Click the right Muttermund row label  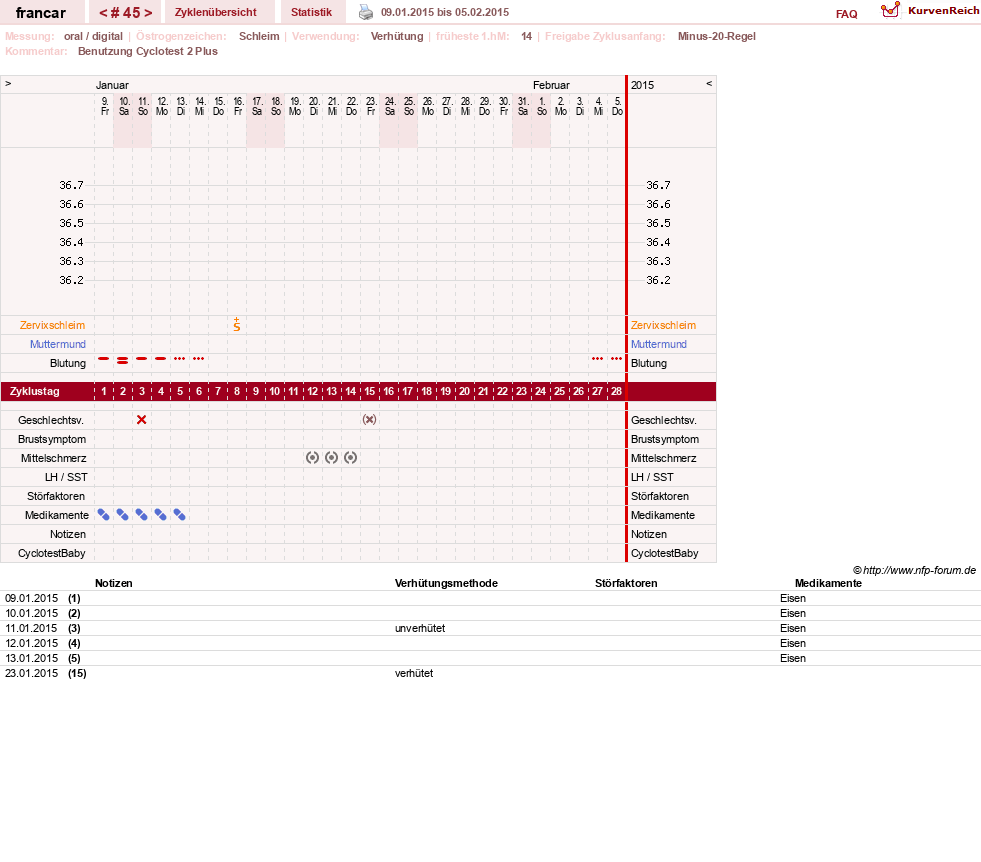coord(659,344)
